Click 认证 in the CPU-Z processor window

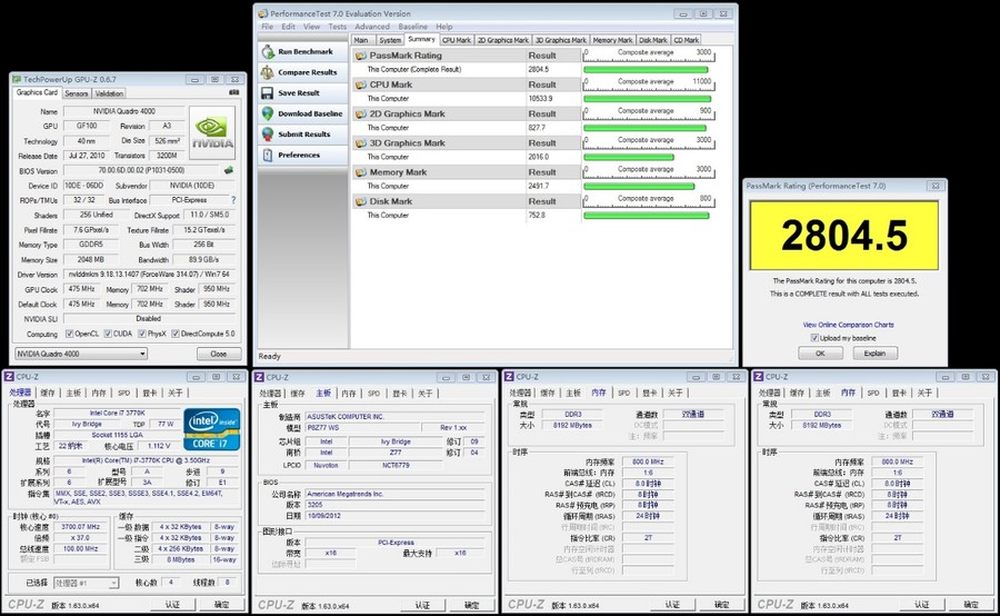coord(172,605)
